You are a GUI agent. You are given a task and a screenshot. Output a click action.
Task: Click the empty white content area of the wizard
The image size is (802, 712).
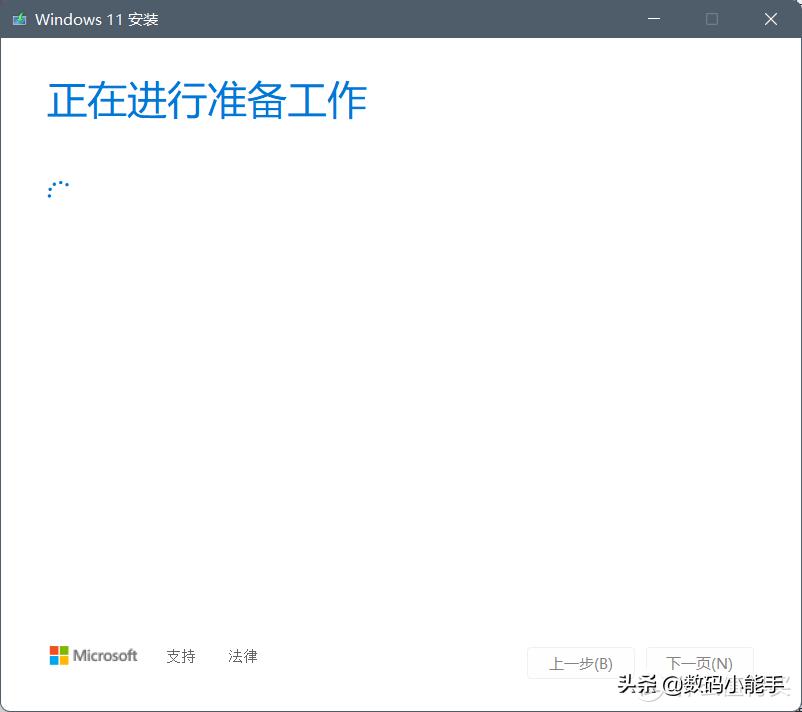click(x=400, y=400)
